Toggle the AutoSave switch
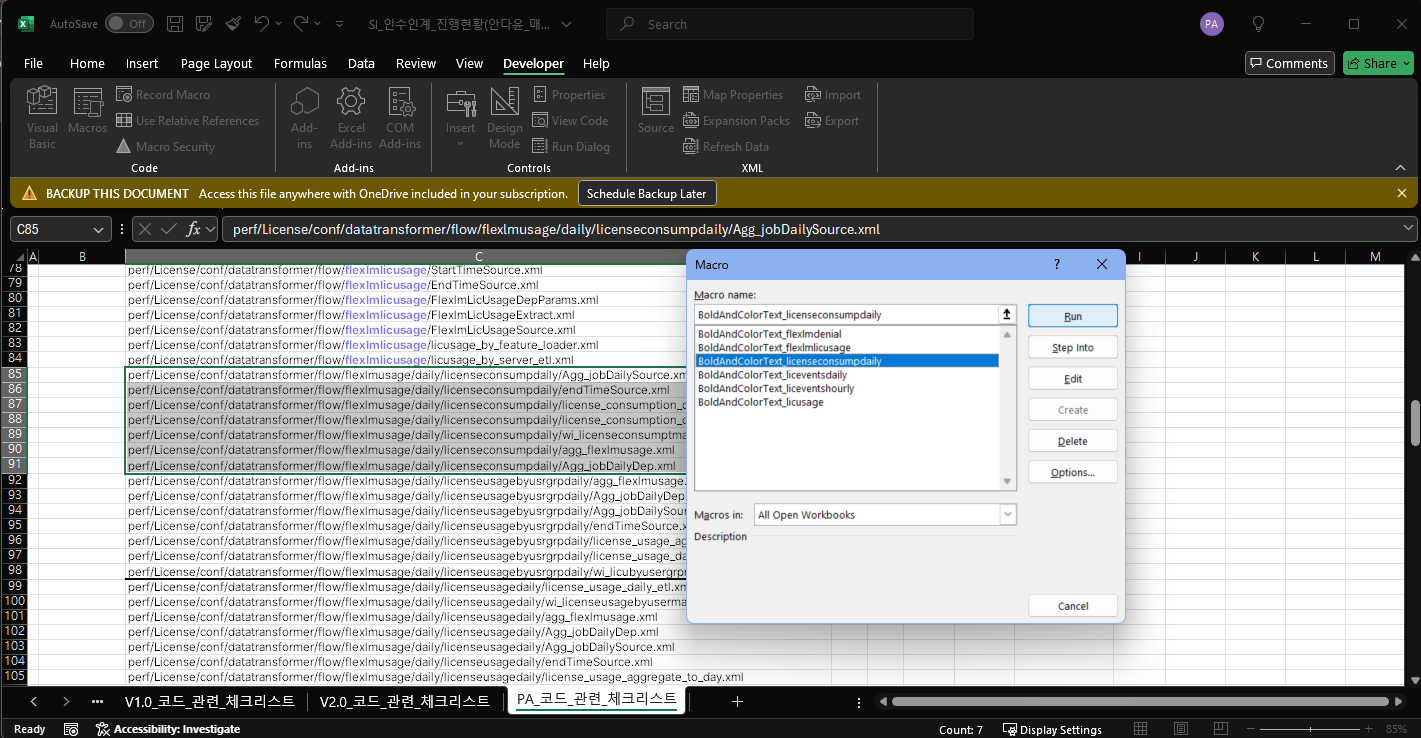This screenshot has height=738, width=1421. tap(129, 23)
